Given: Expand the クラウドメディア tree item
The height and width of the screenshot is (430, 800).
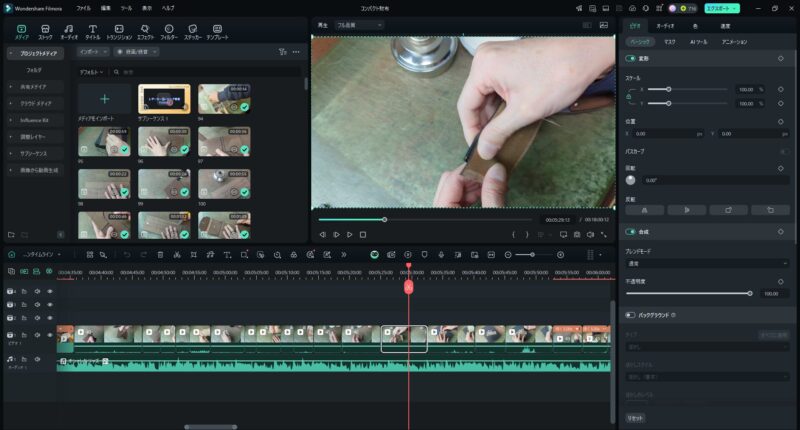Looking at the screenshot, I should 11,104.
